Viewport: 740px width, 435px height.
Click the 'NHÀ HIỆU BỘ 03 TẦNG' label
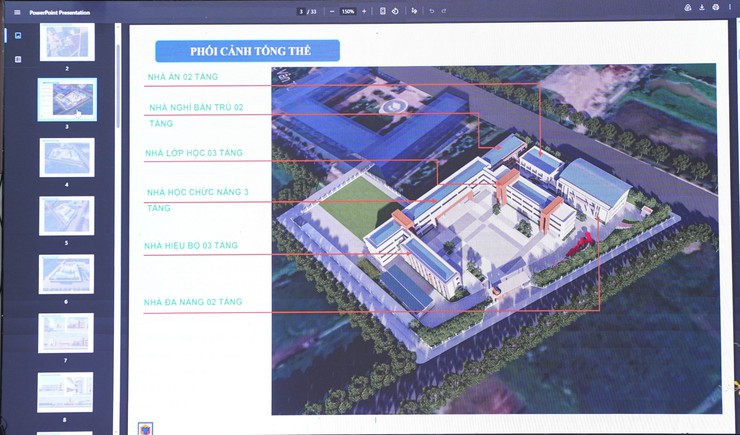(x=191, y=245)
